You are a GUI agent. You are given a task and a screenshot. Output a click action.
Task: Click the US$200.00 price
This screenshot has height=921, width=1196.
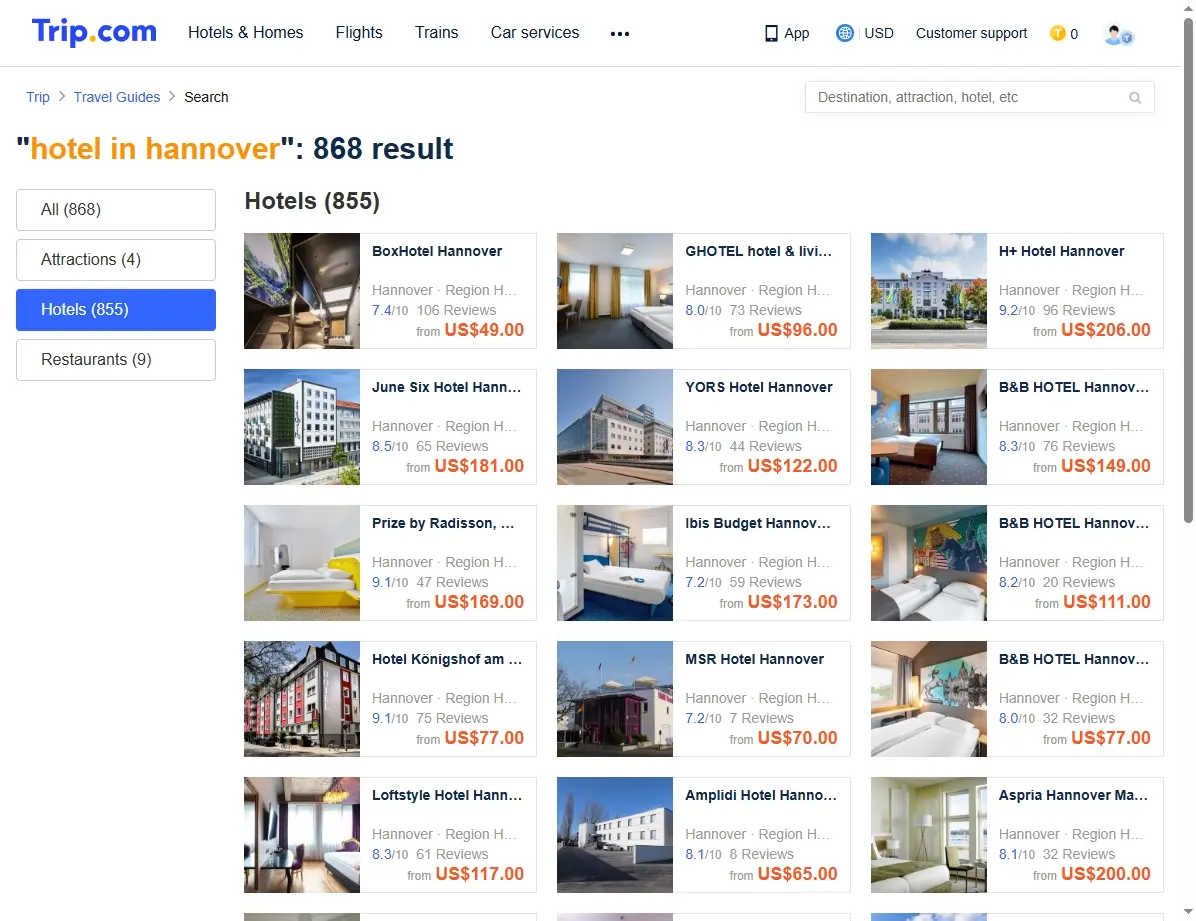(x=1105, y=874)
